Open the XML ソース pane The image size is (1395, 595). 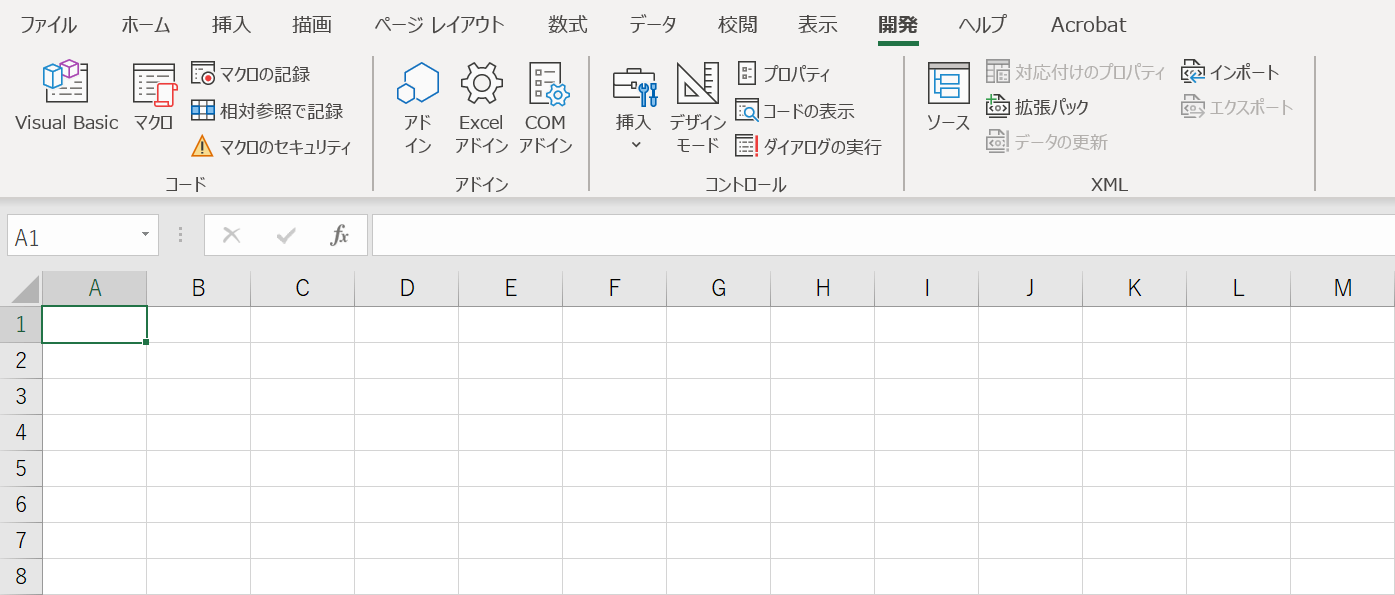[947, 95]
